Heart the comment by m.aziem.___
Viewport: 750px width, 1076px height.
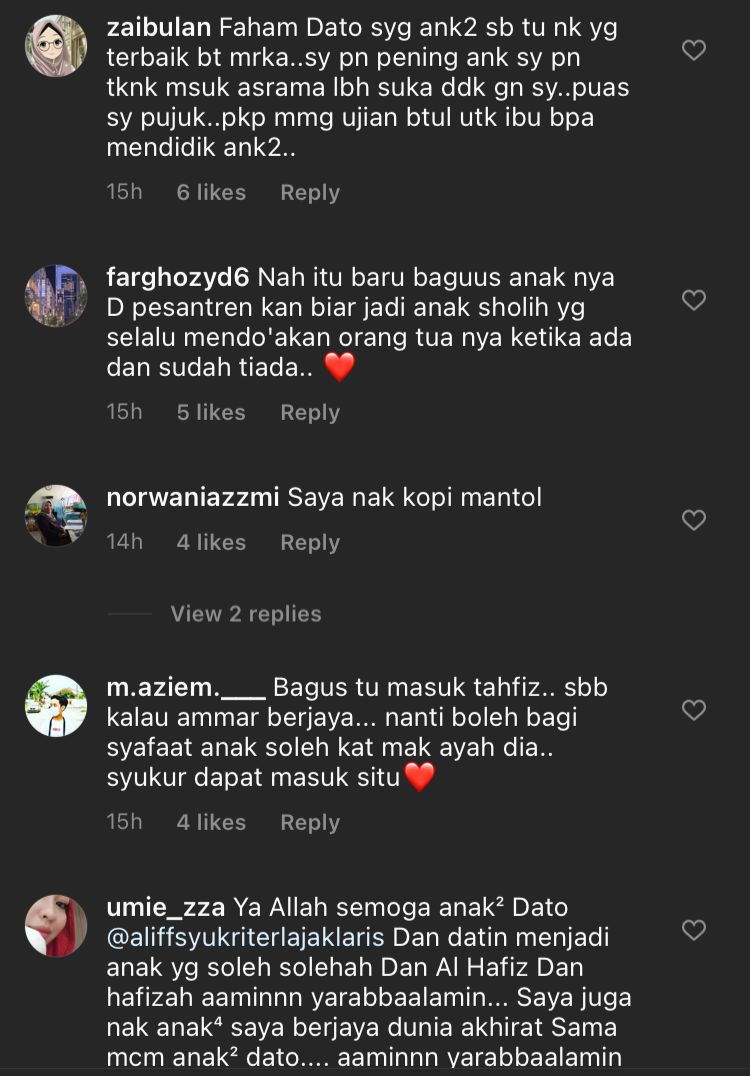(x=694, y=710)
